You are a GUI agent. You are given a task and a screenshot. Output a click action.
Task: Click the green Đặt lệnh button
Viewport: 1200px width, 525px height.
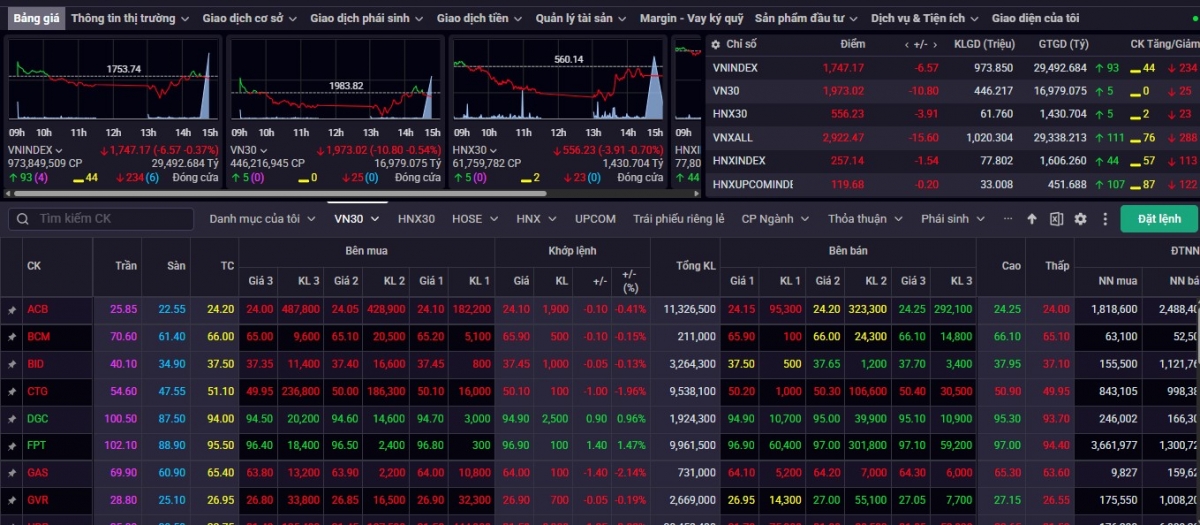[x=1158, y=219]
